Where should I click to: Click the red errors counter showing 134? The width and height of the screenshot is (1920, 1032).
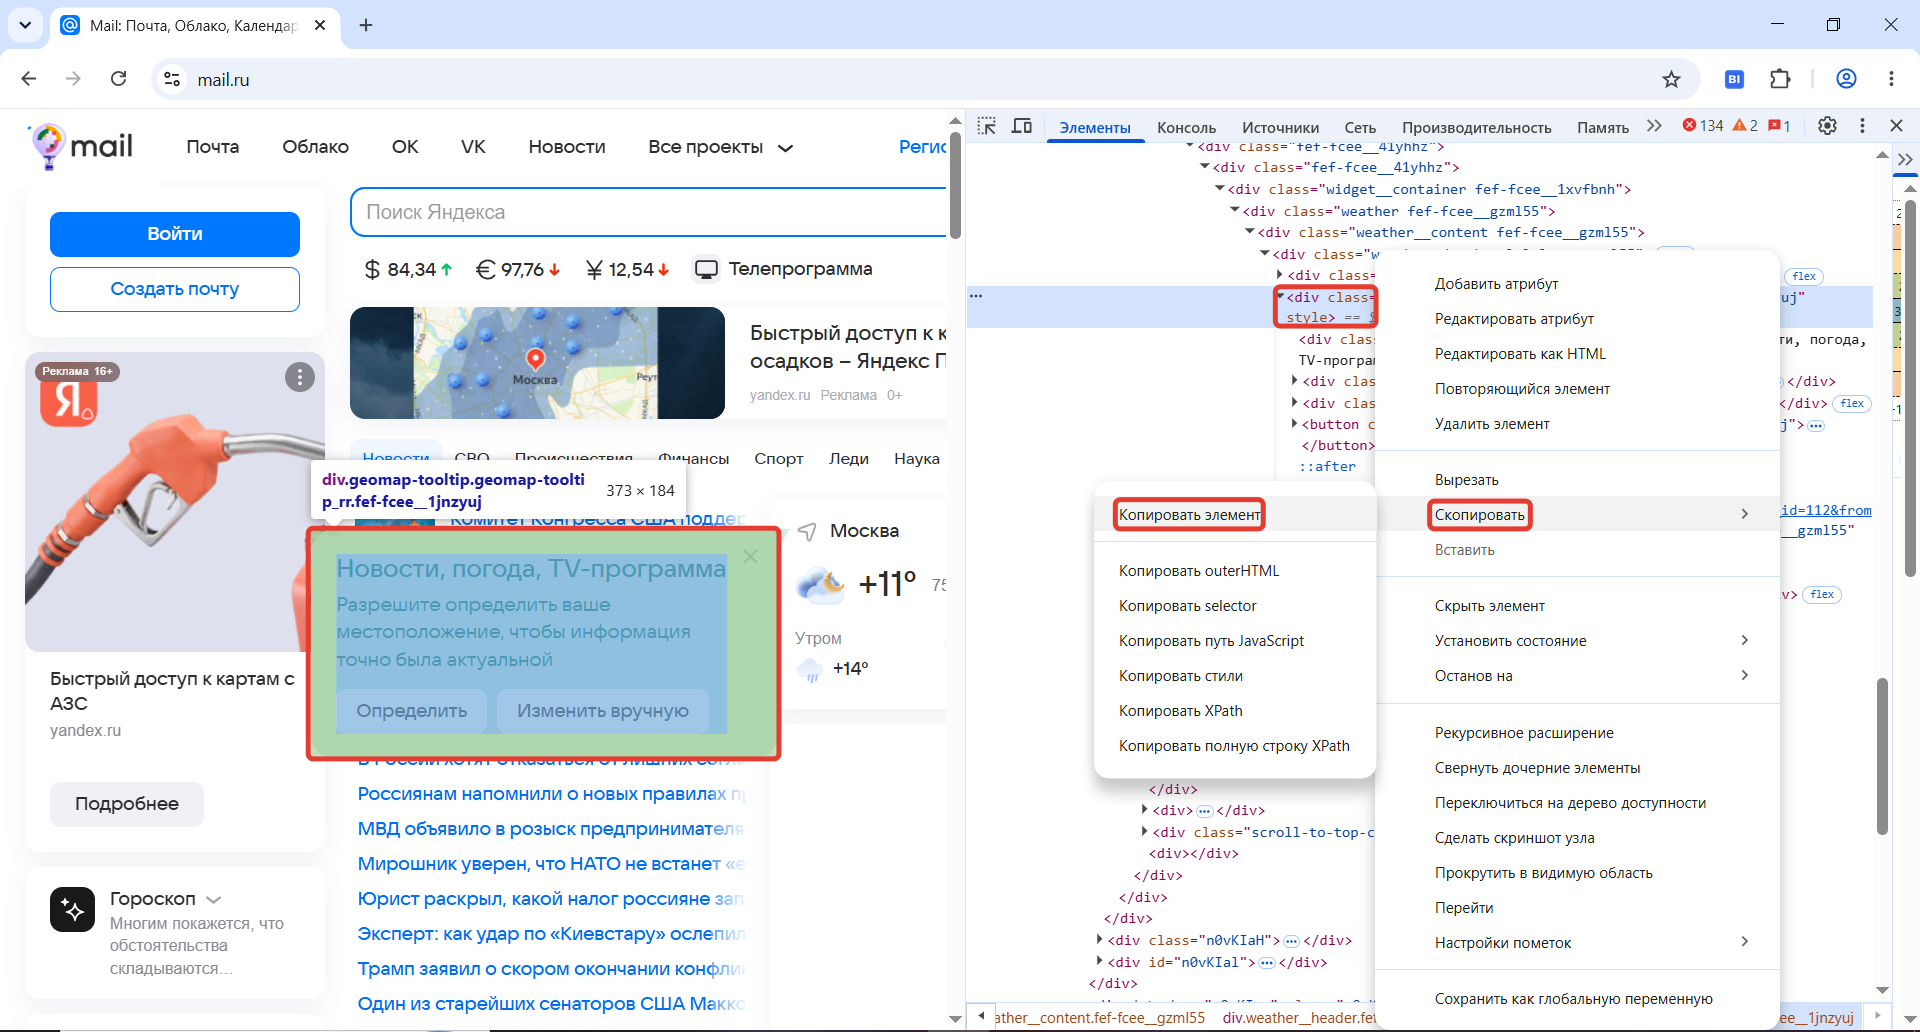pyautogui.click(x=1703, y=126)
